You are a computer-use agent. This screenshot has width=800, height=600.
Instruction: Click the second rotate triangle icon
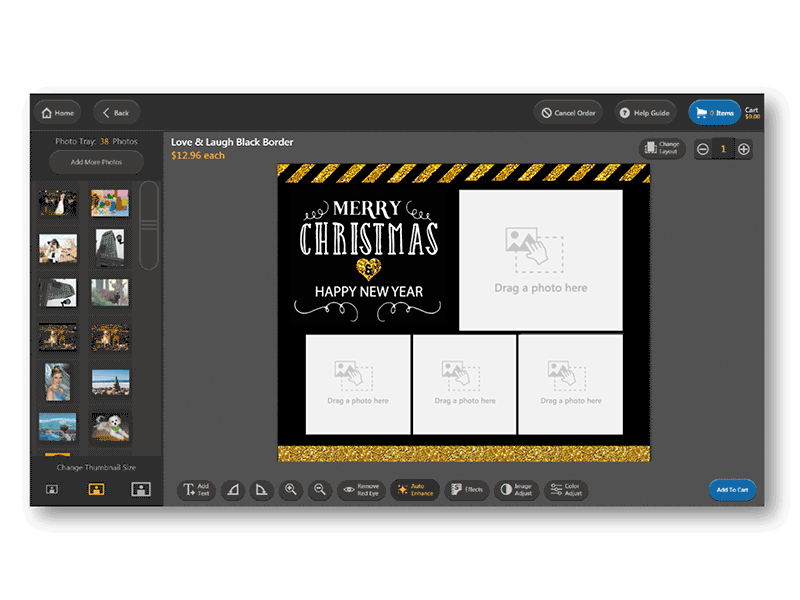[260, 490]
